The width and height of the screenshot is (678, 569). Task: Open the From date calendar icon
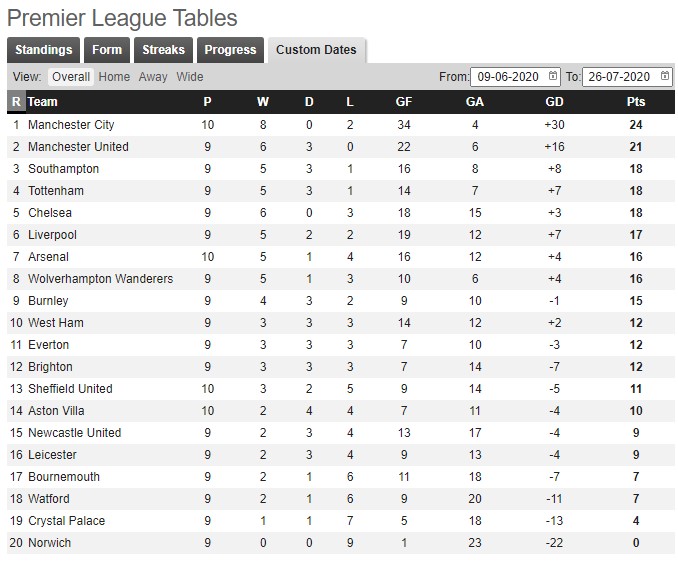coord(553,76)
